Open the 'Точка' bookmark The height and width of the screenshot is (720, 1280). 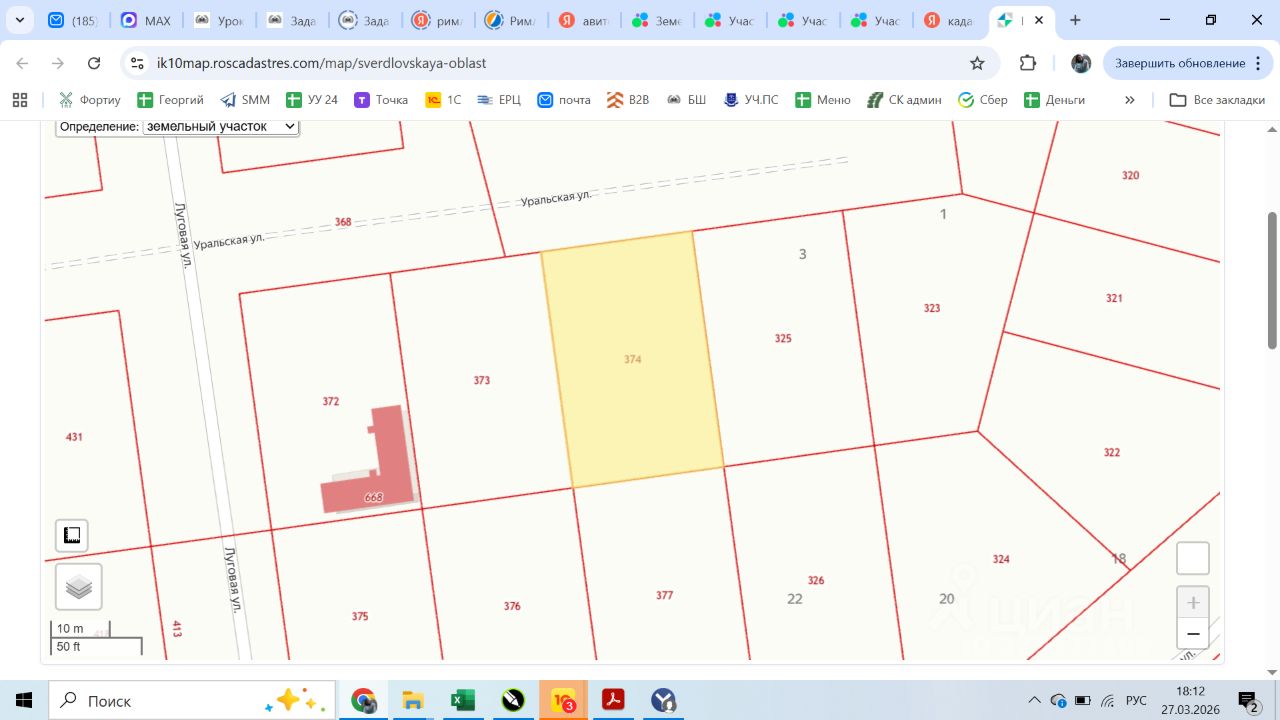point(381,100)
